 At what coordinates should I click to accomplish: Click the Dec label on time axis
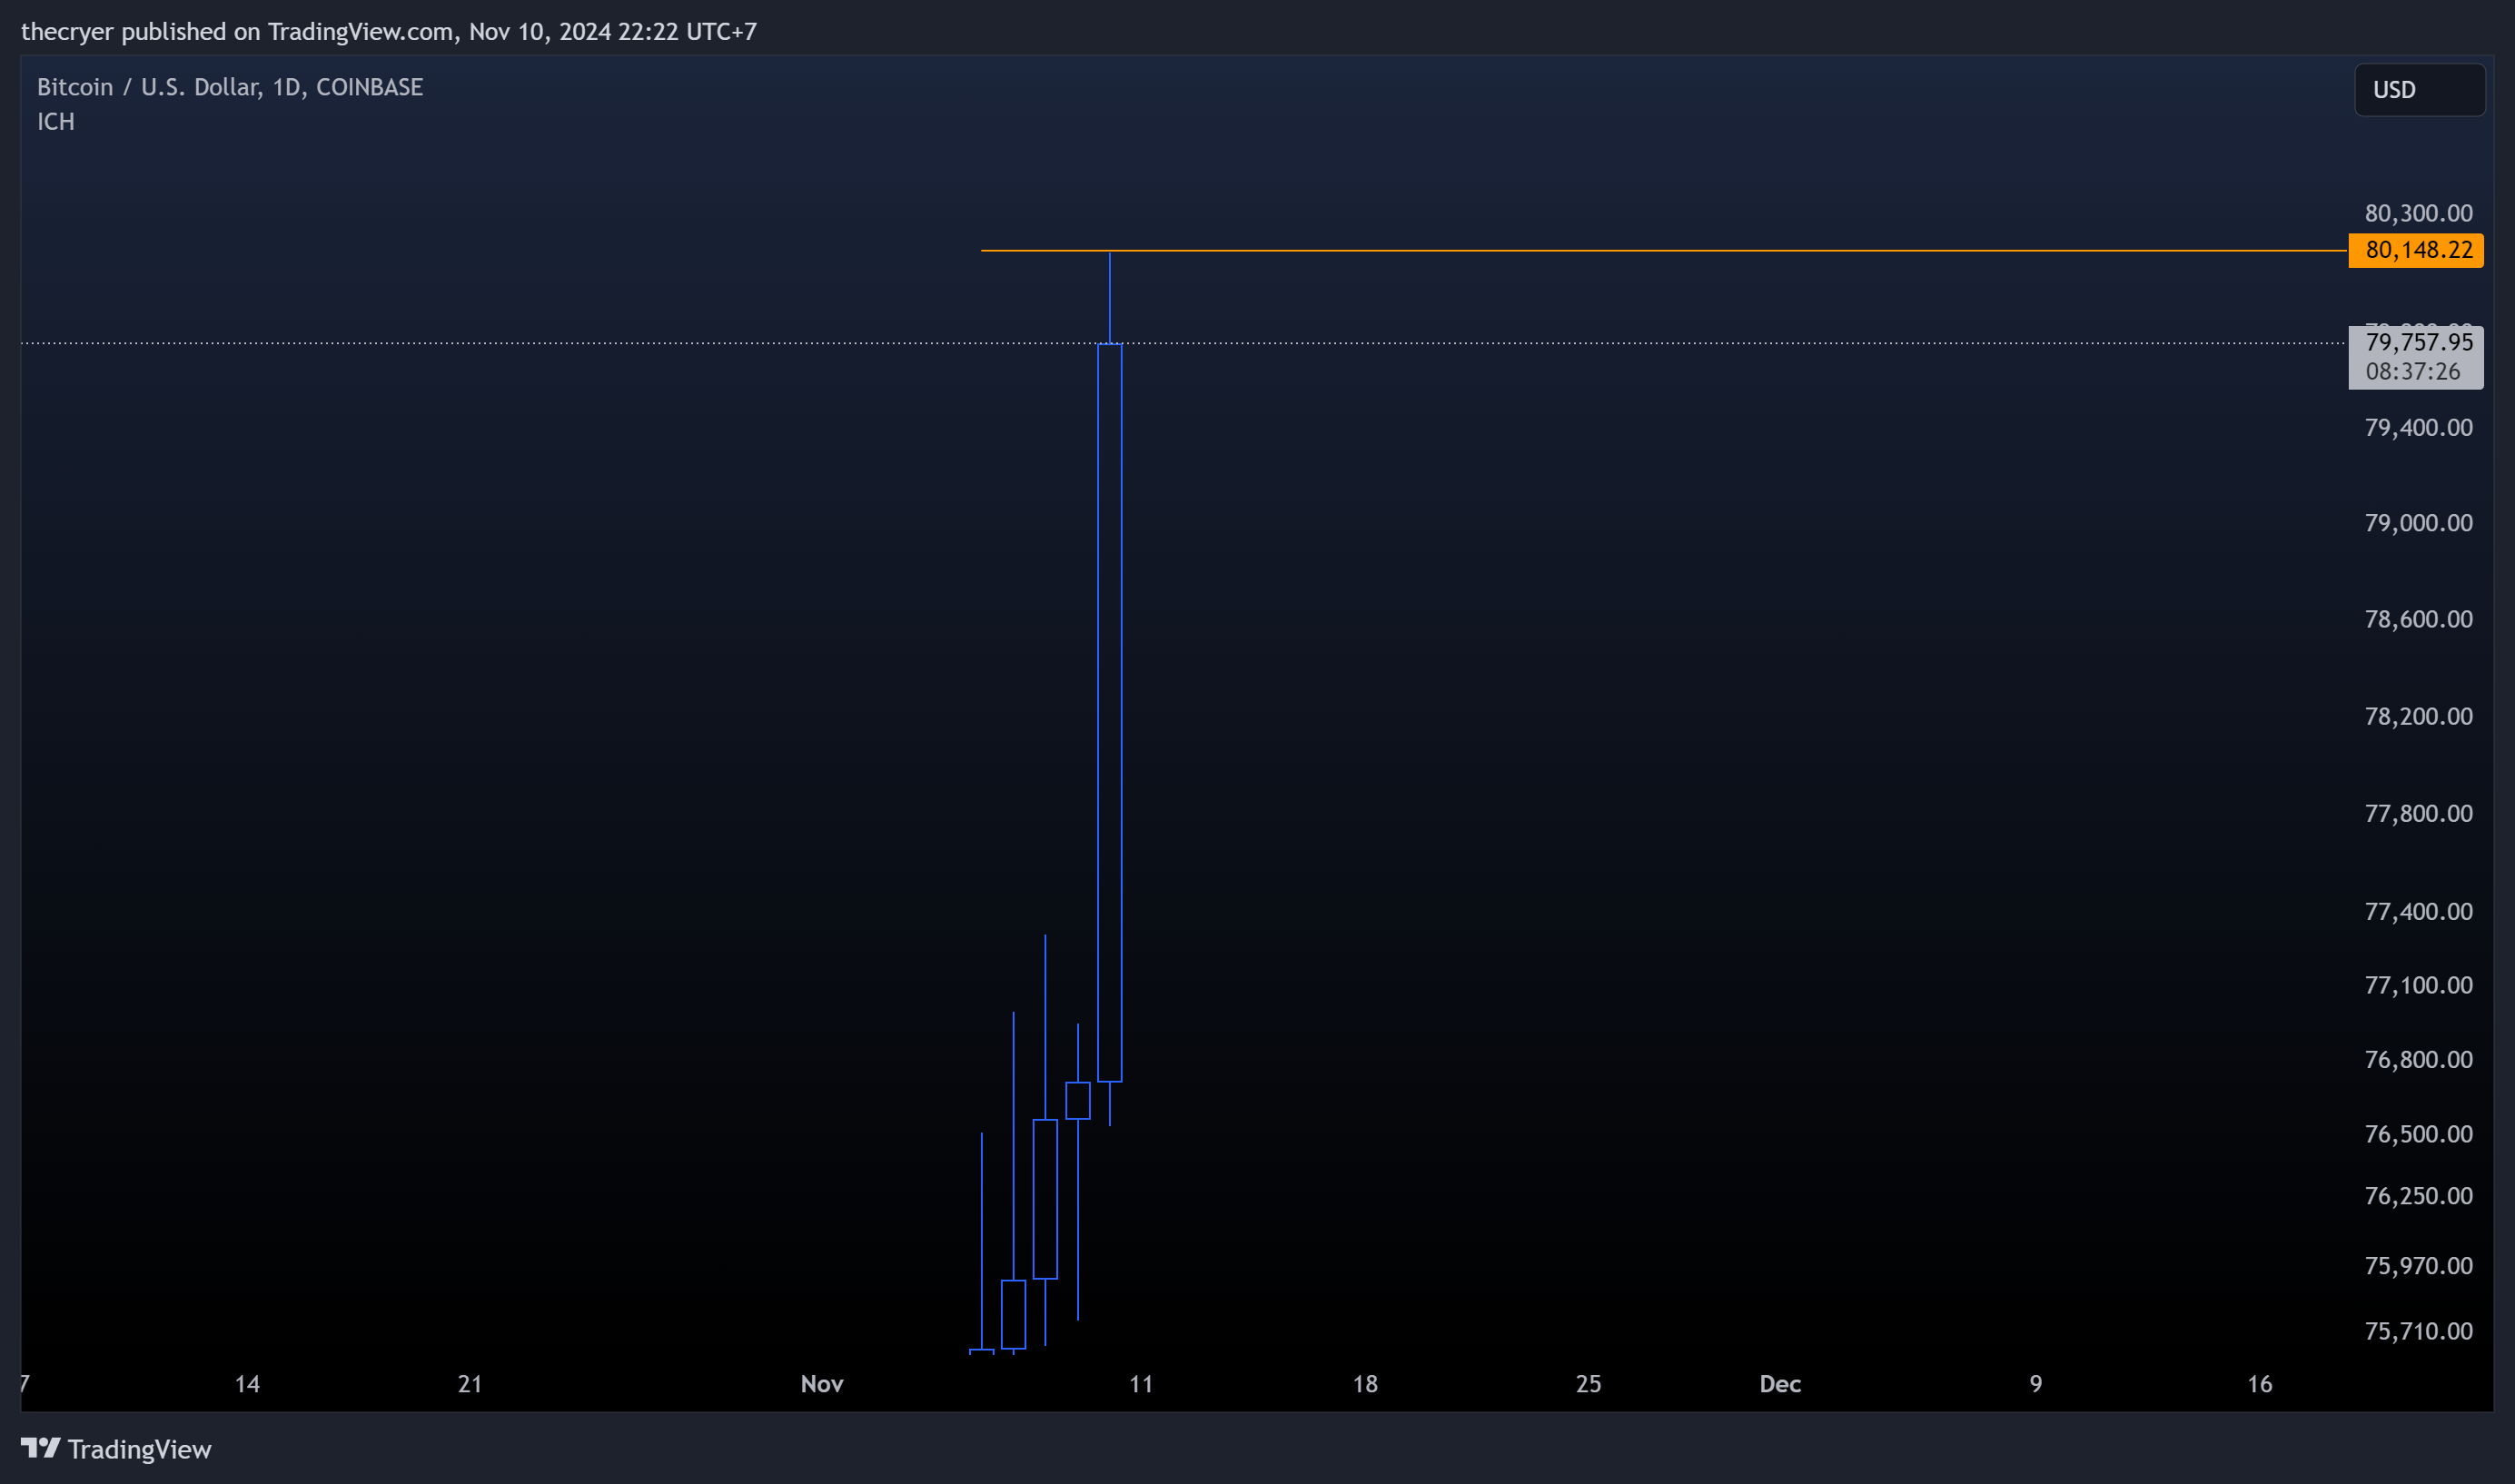[1780, 1384]
